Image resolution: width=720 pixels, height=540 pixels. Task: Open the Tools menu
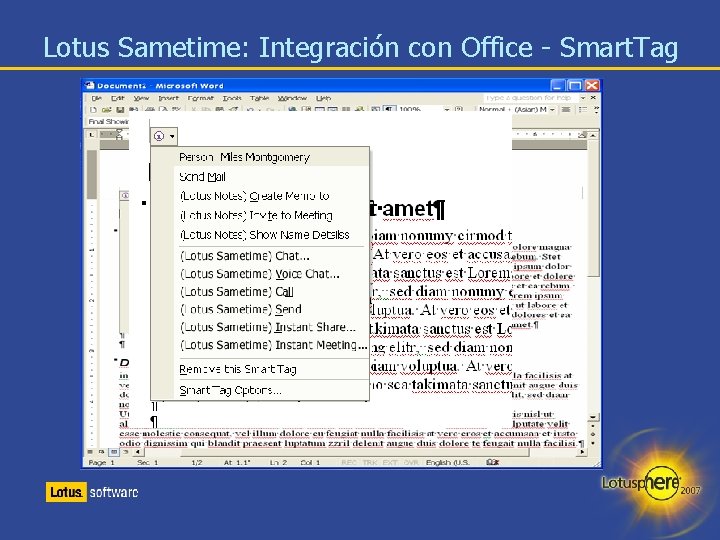point(232,98)
